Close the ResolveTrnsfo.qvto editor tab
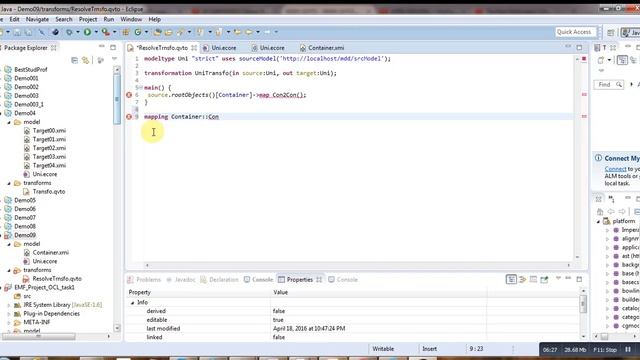The image size is (640, 360). tap(194, 48)
